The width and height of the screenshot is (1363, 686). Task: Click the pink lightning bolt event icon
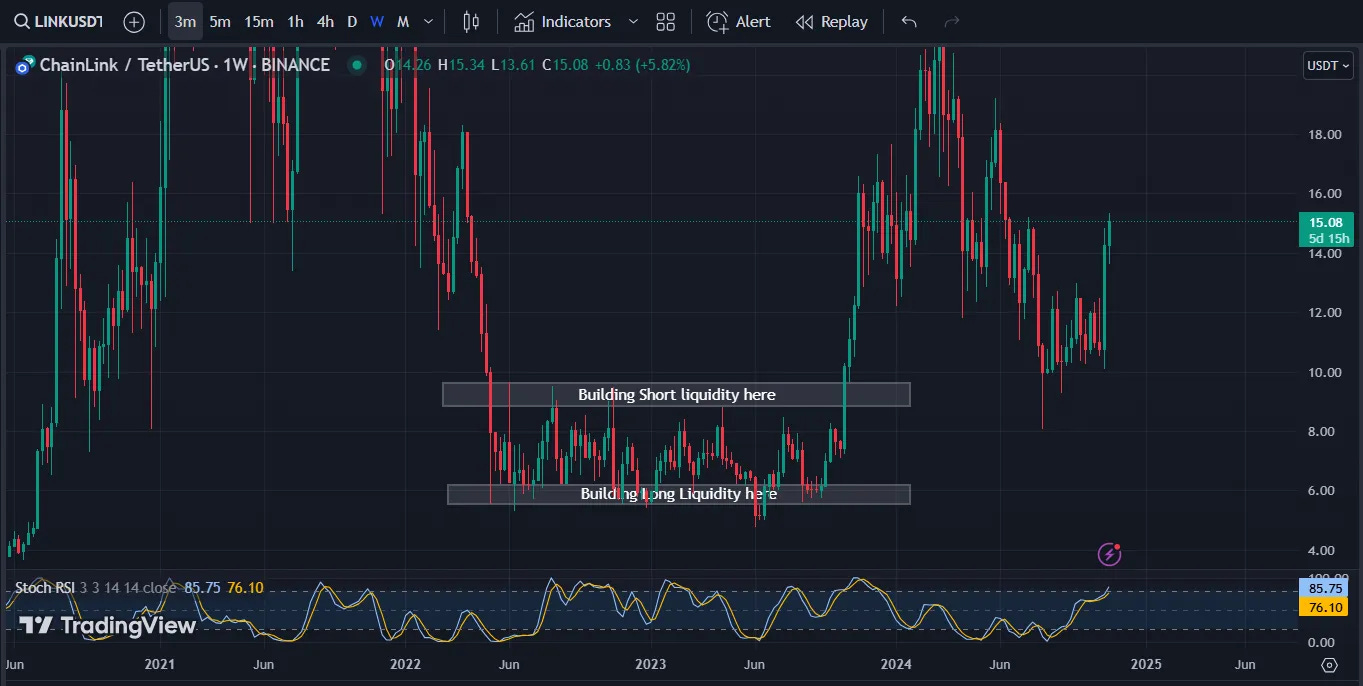pyautogui.click(x=1109, y=553)
